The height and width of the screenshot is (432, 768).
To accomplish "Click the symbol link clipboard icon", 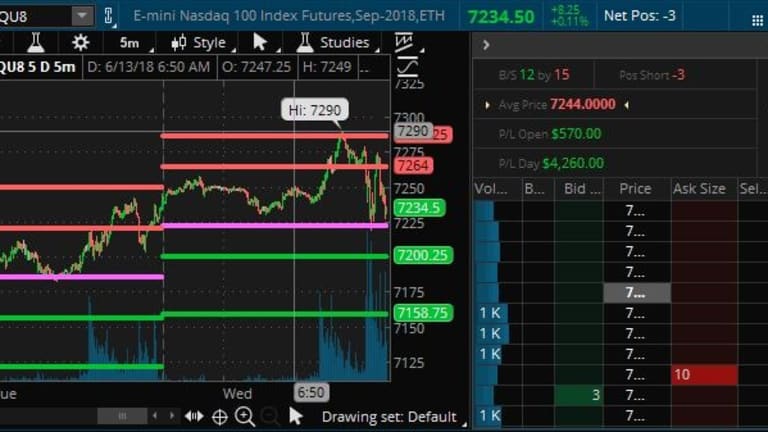I will (109, 16).
